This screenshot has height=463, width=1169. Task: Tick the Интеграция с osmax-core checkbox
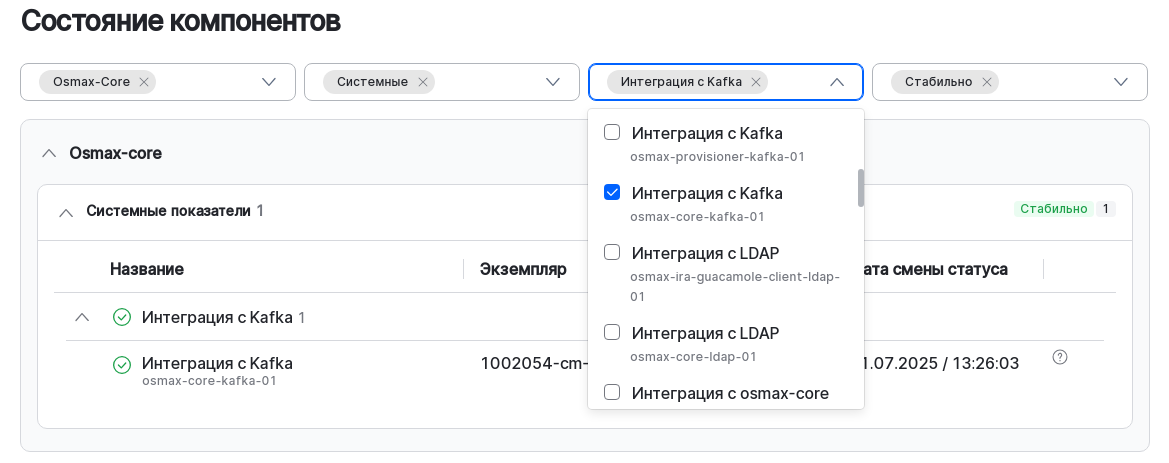point(612,392)
